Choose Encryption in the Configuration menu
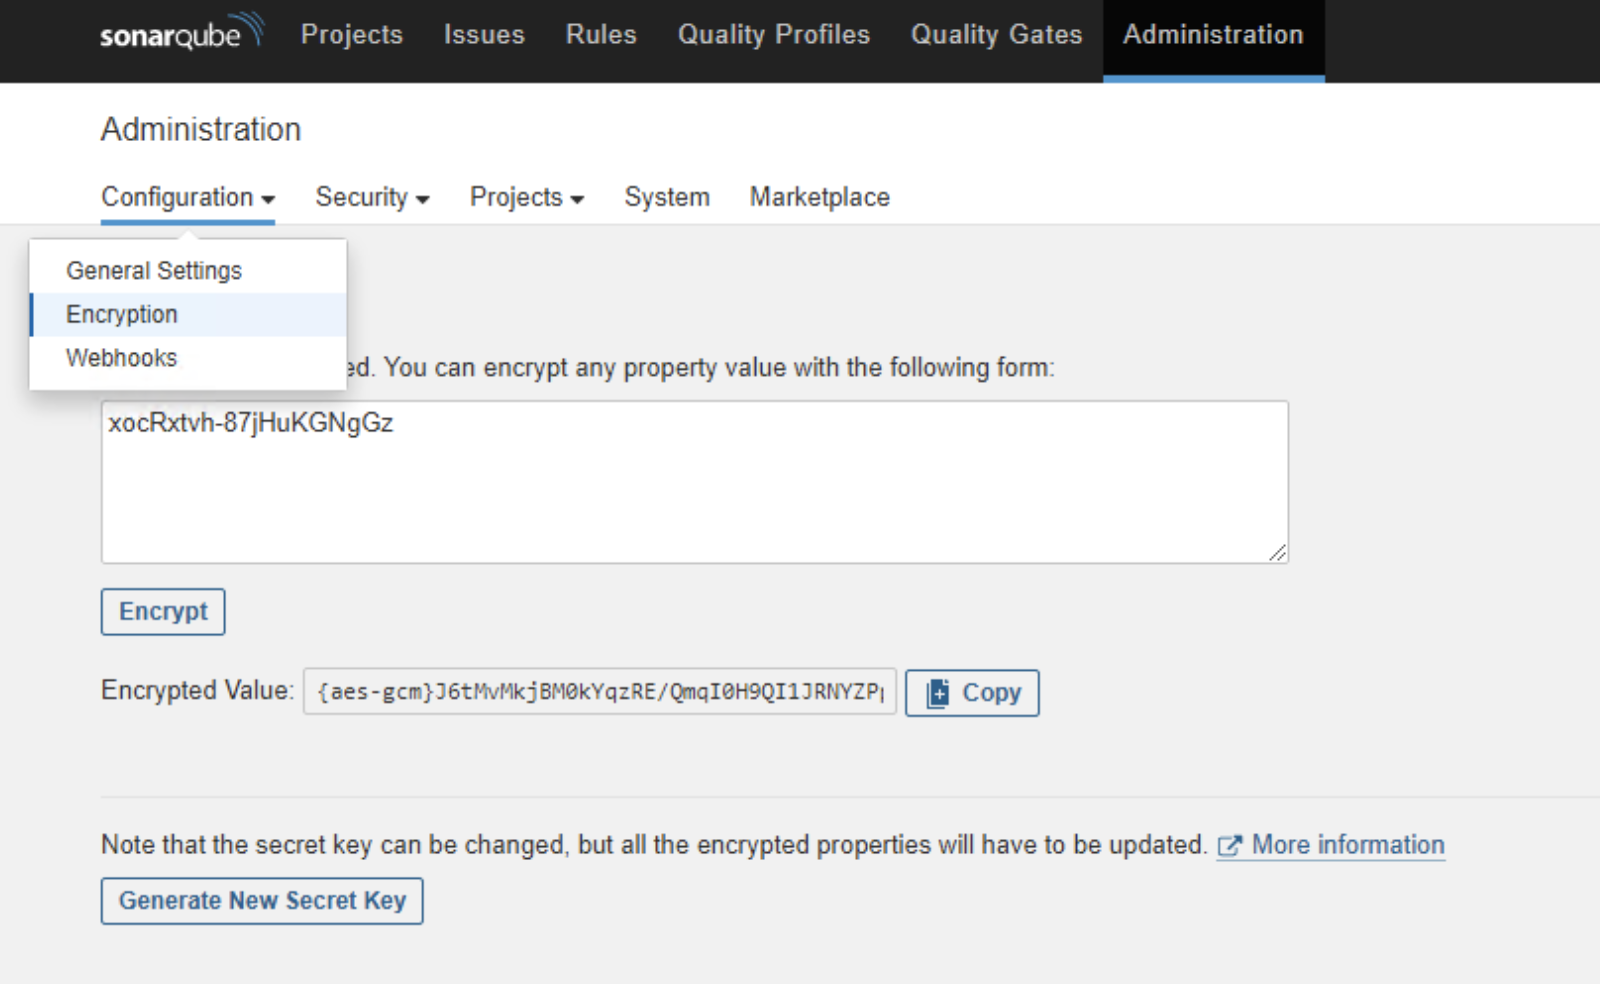 (122, 314)
